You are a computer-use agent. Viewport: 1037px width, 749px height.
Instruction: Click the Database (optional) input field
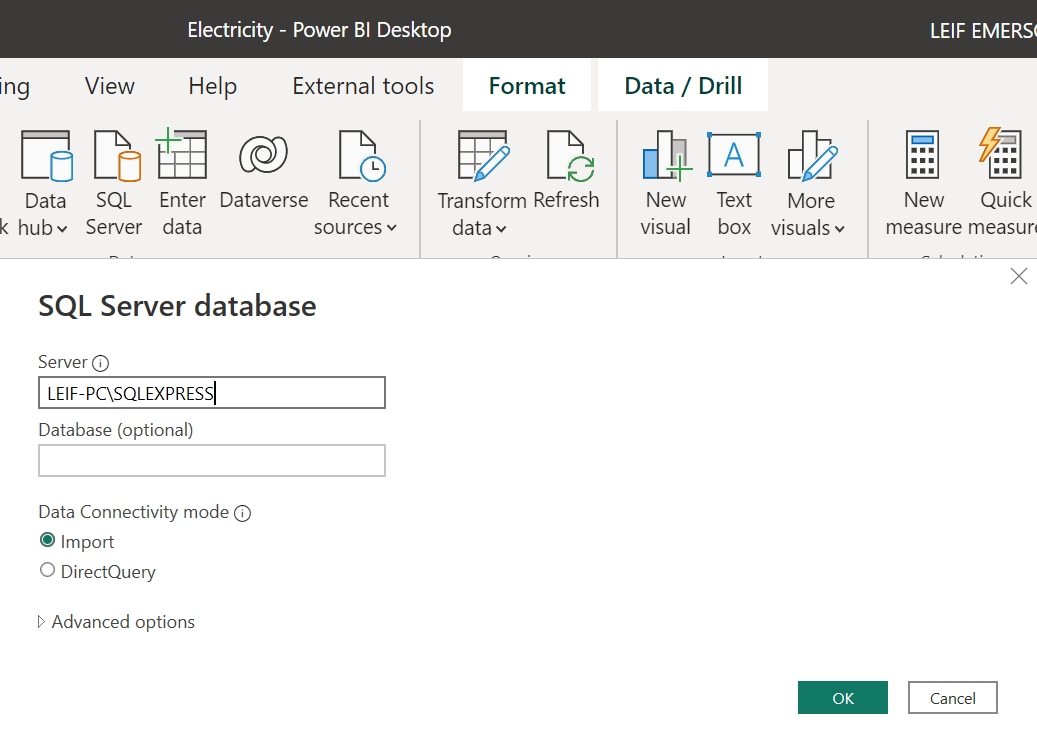pyautogui.click(x=212, y=461)
